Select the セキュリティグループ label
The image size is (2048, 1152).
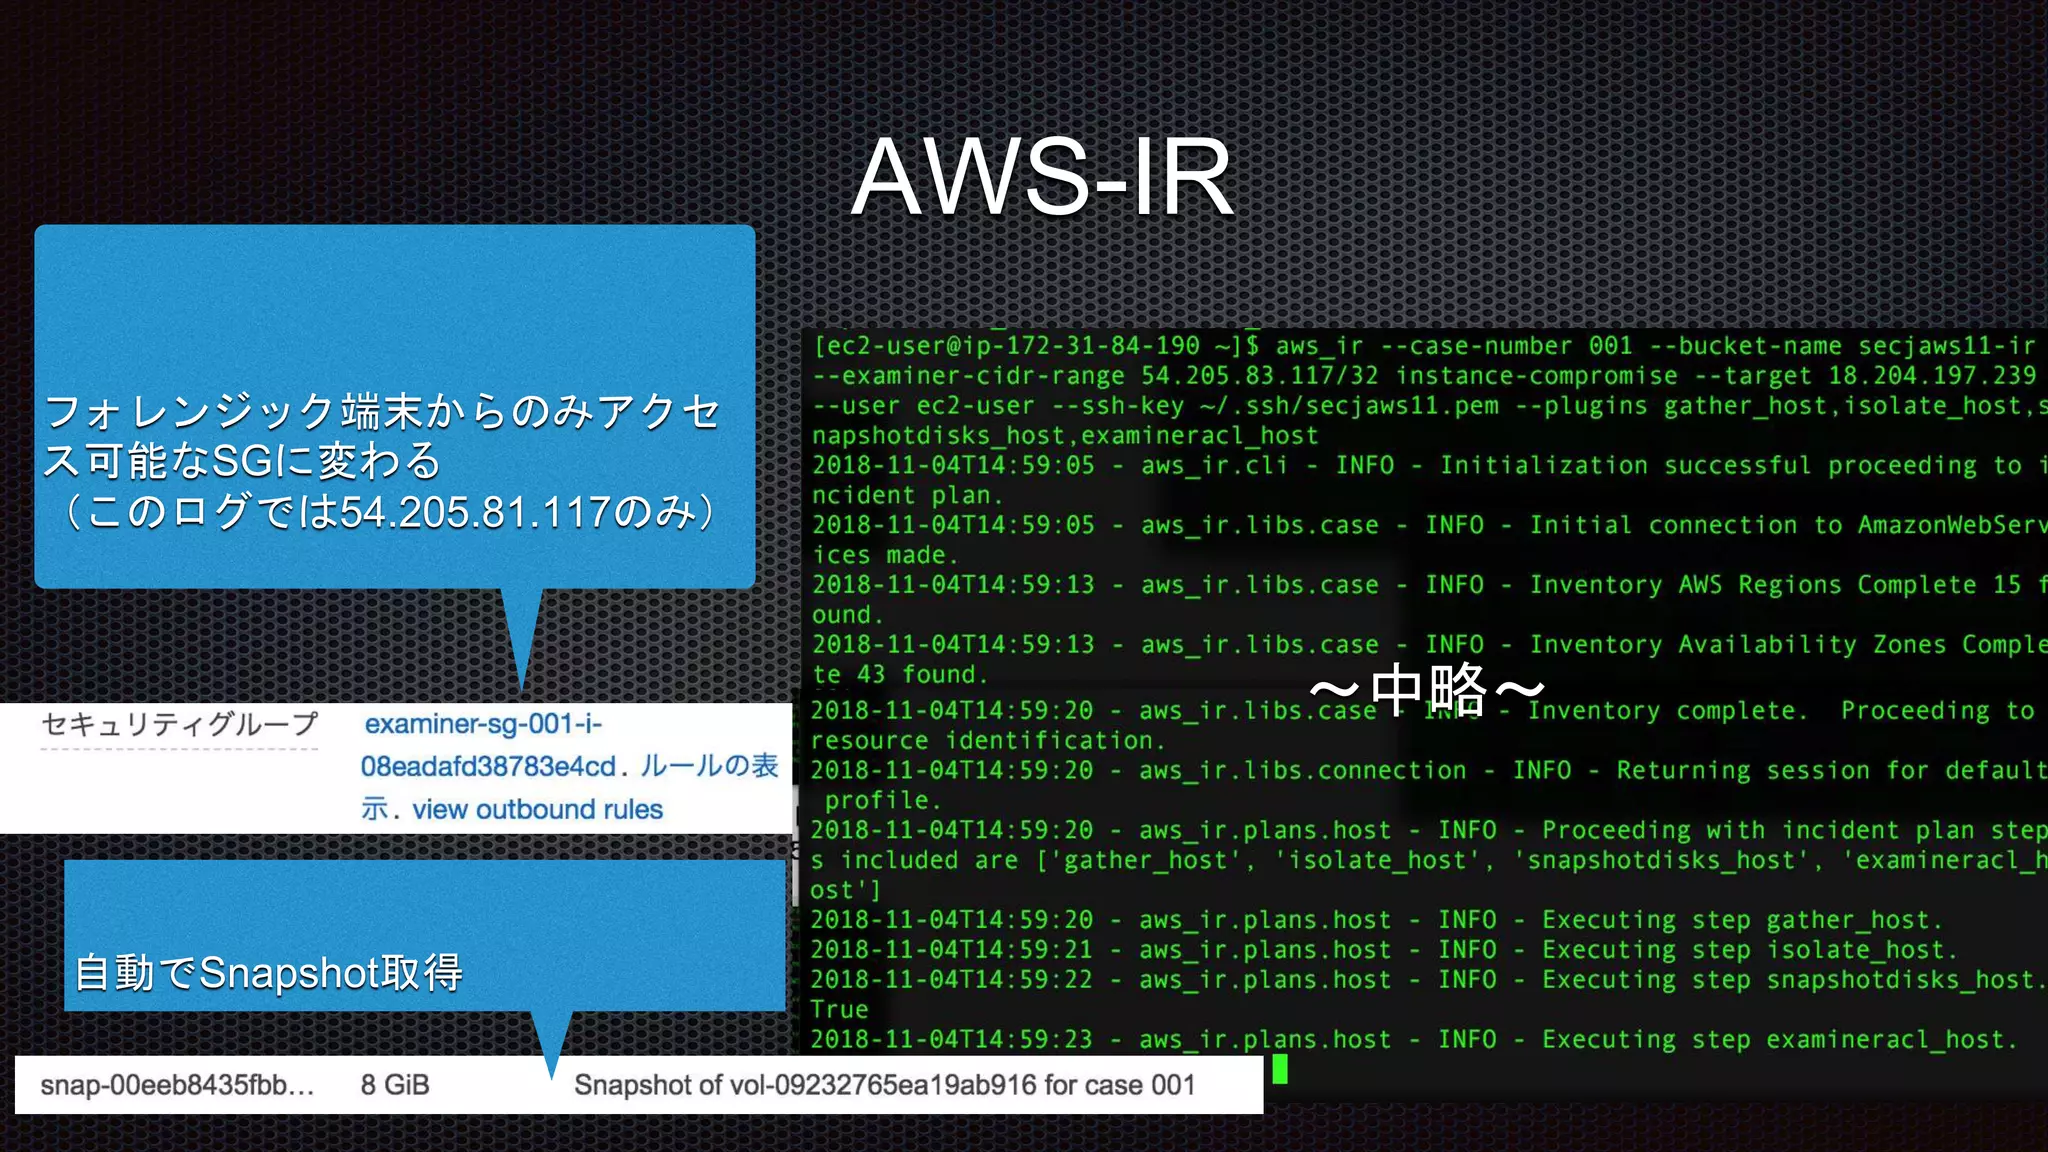pyautogui.click(x=180, y=724)
